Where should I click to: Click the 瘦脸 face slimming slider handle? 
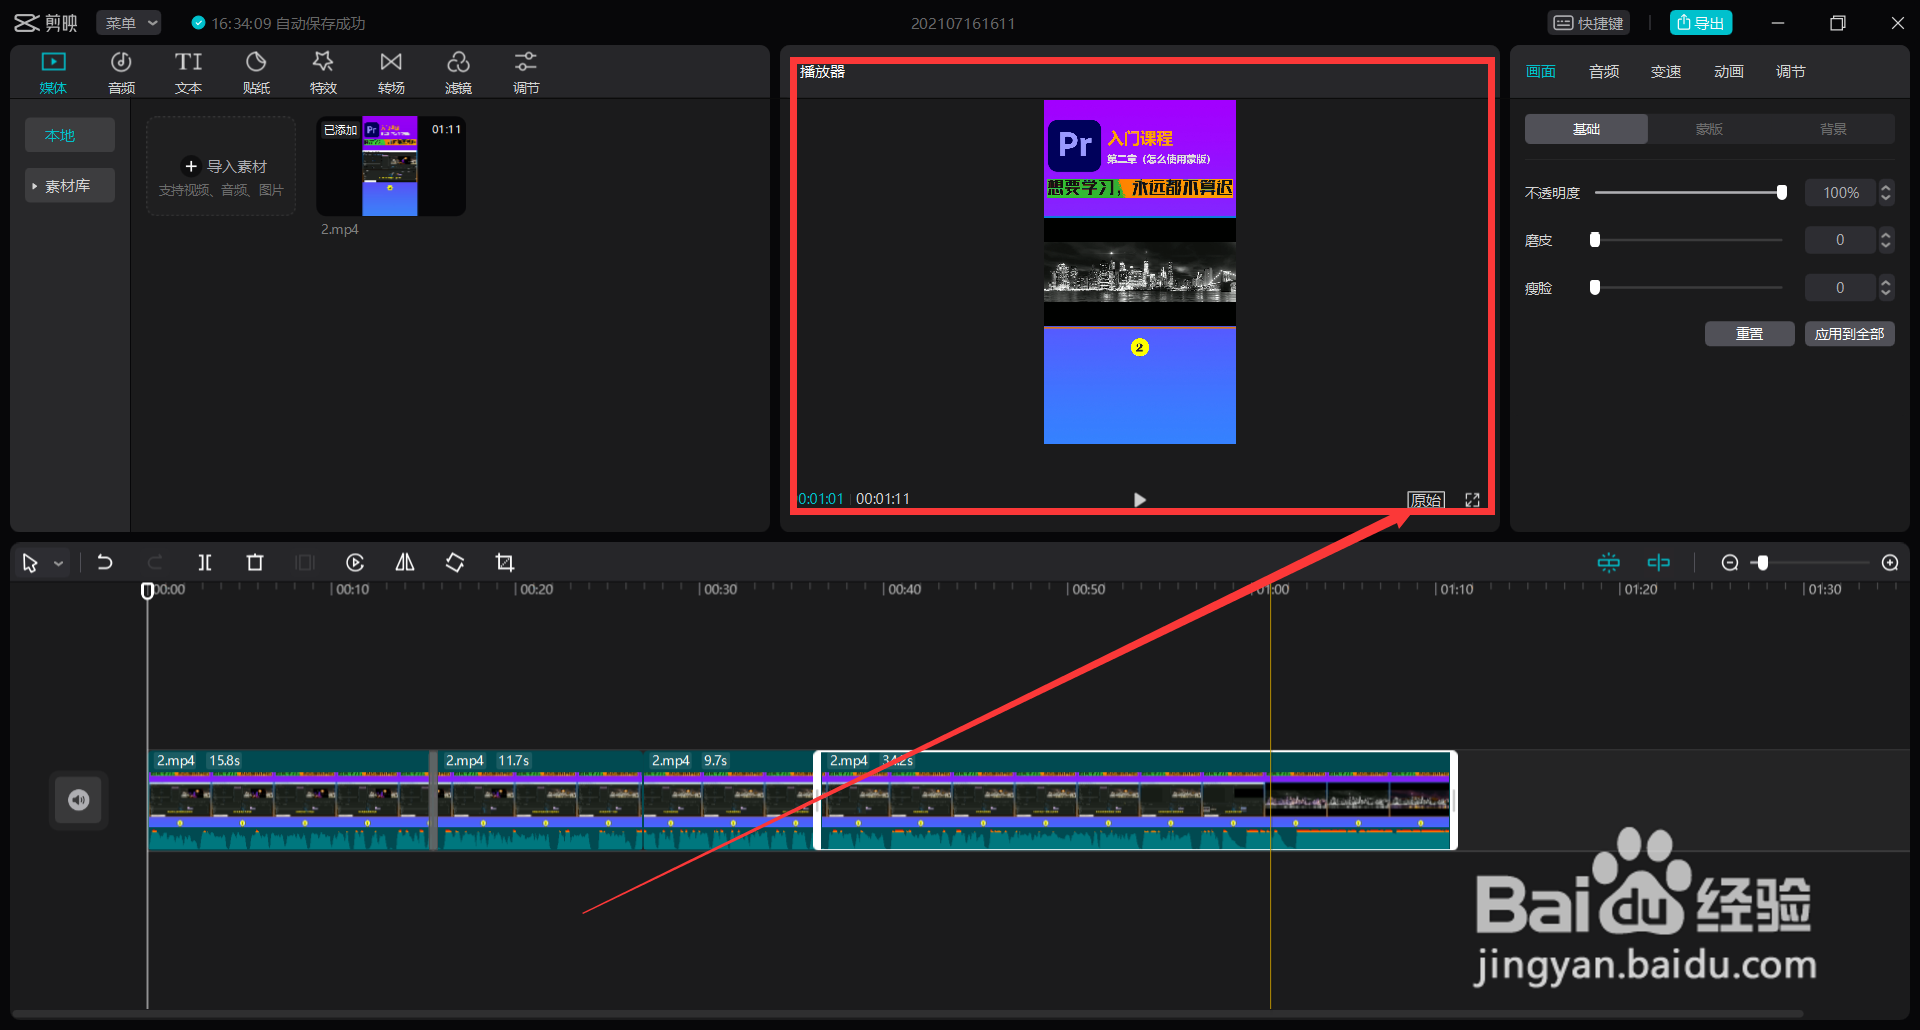click(x=1595, y=288)
